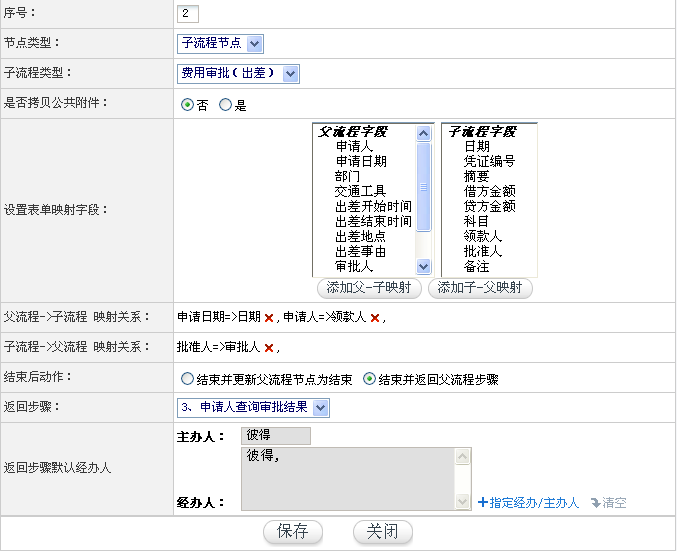The height and width of the screenshot is (551, 677).
Task: Choose 结束并更新父流程节点为结束 option
Action: [187, 379]
